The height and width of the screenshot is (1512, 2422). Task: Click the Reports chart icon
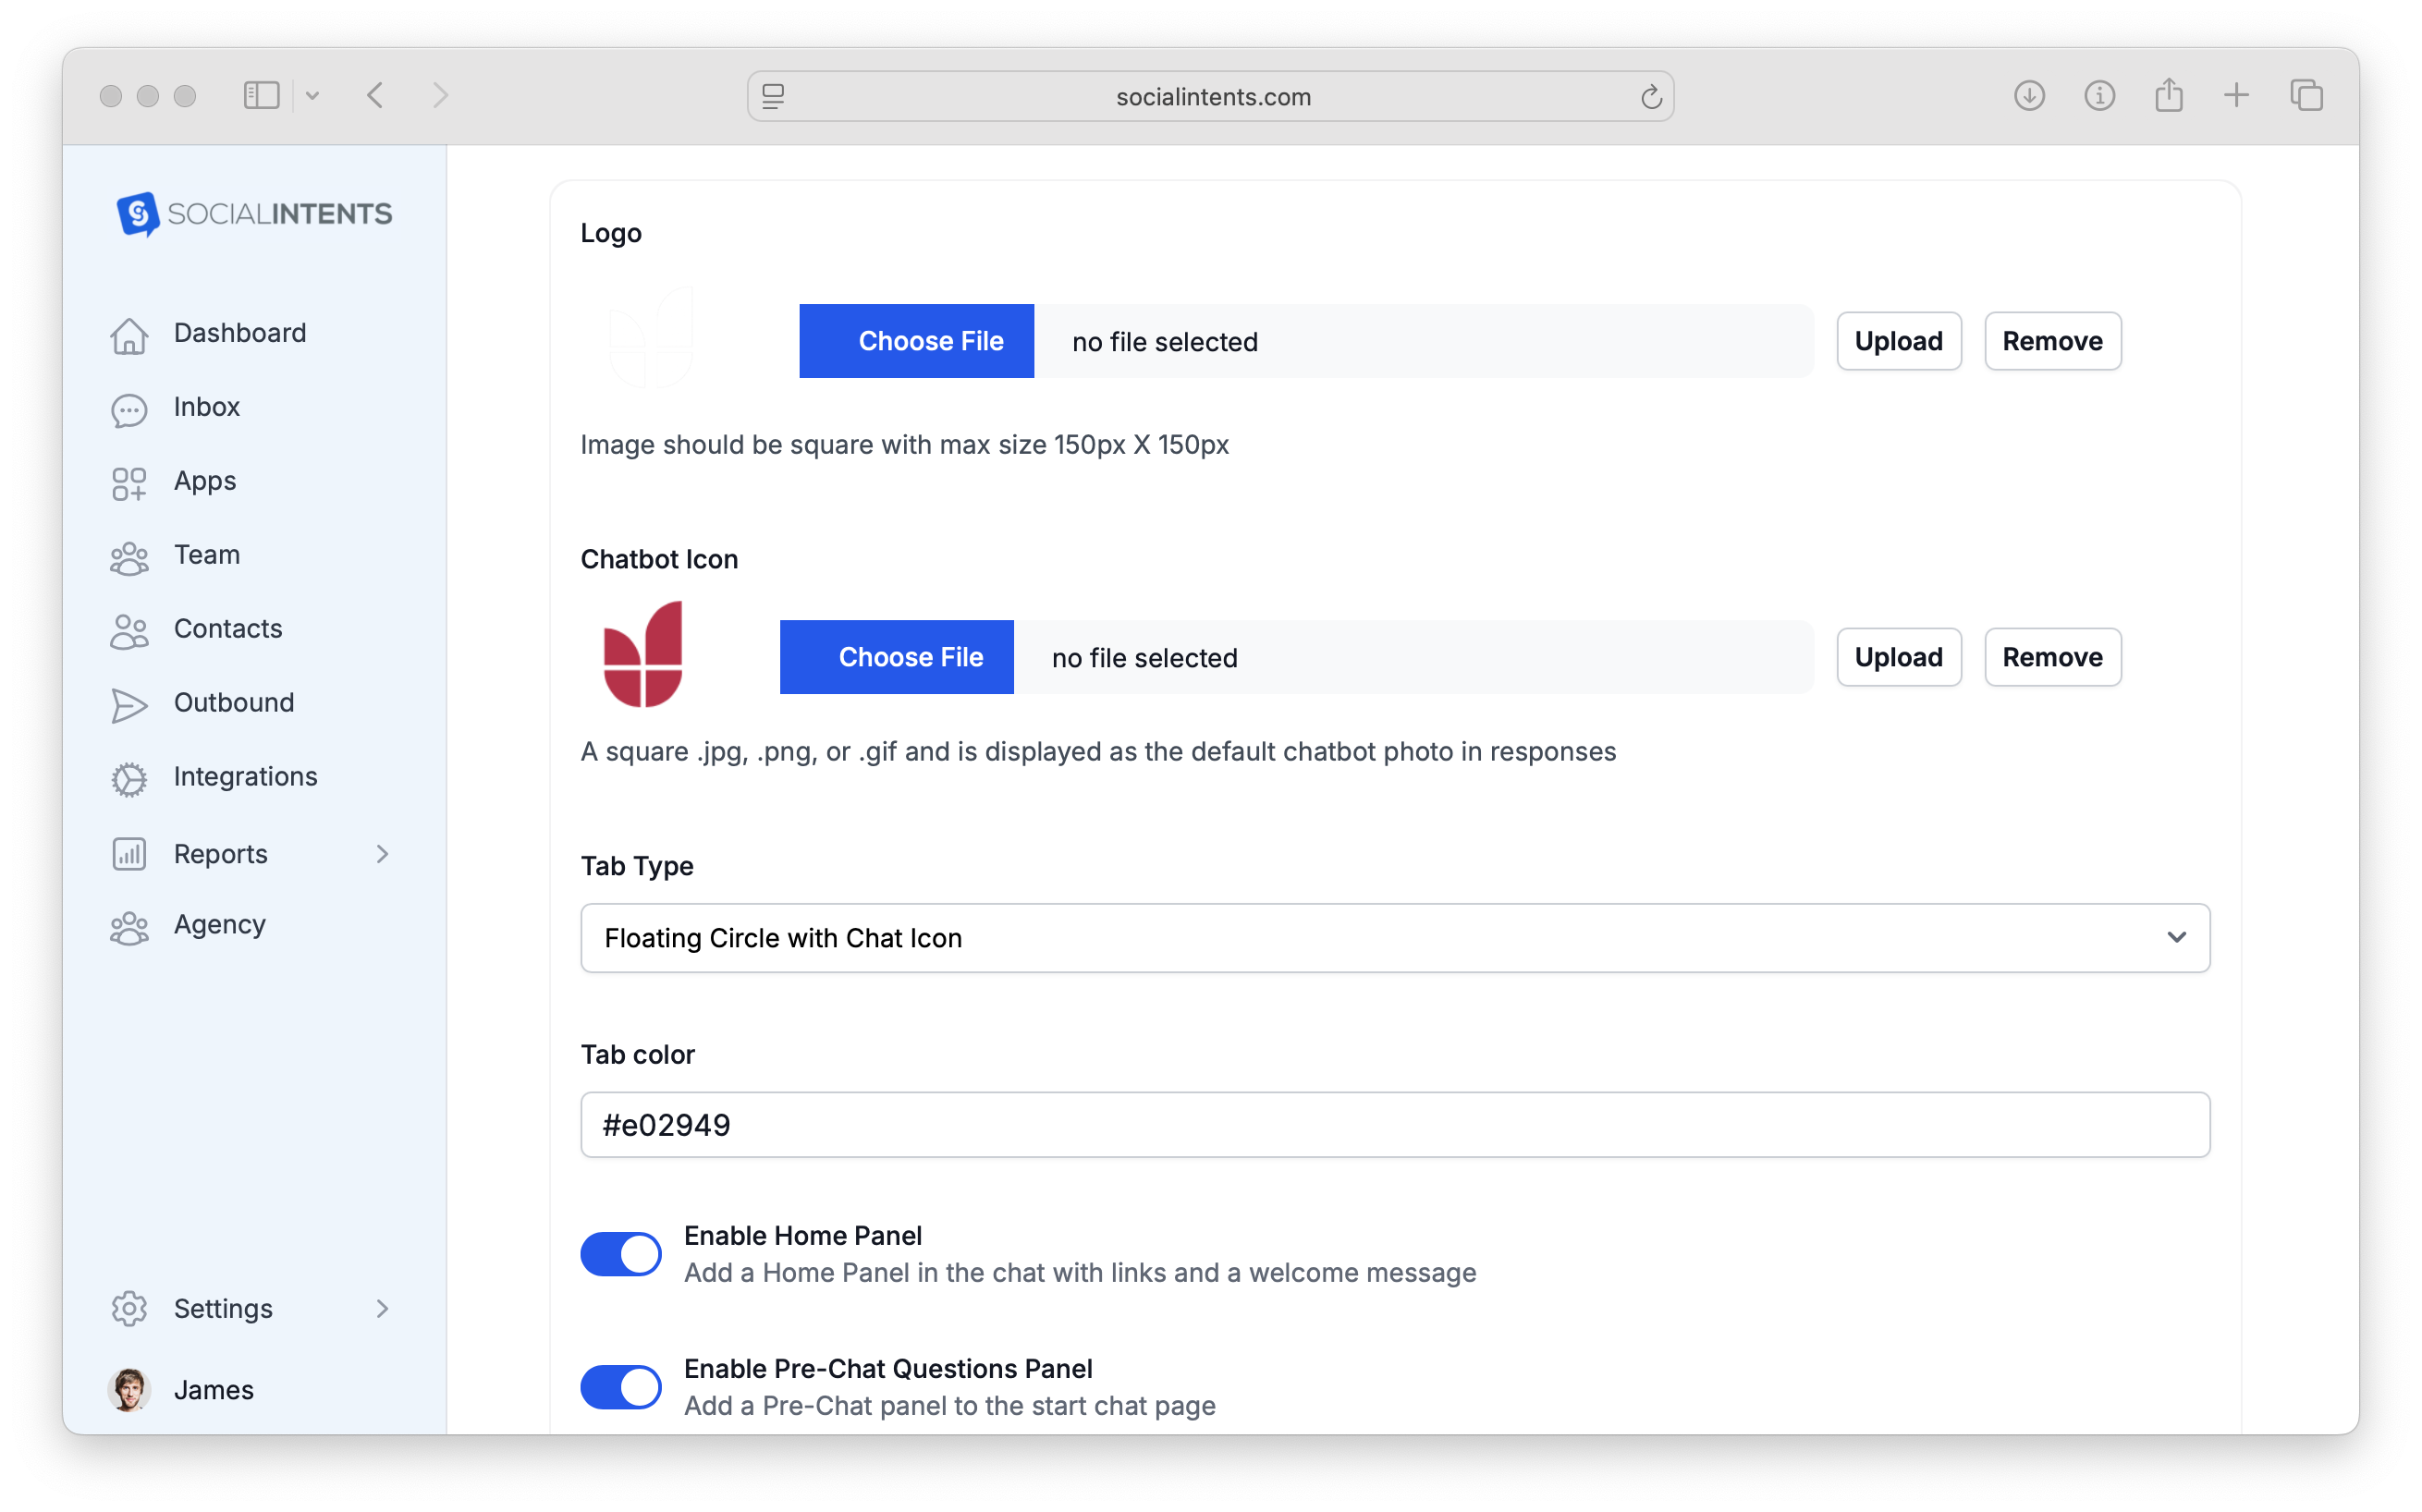pyautogui.click(x=129, y=854)
